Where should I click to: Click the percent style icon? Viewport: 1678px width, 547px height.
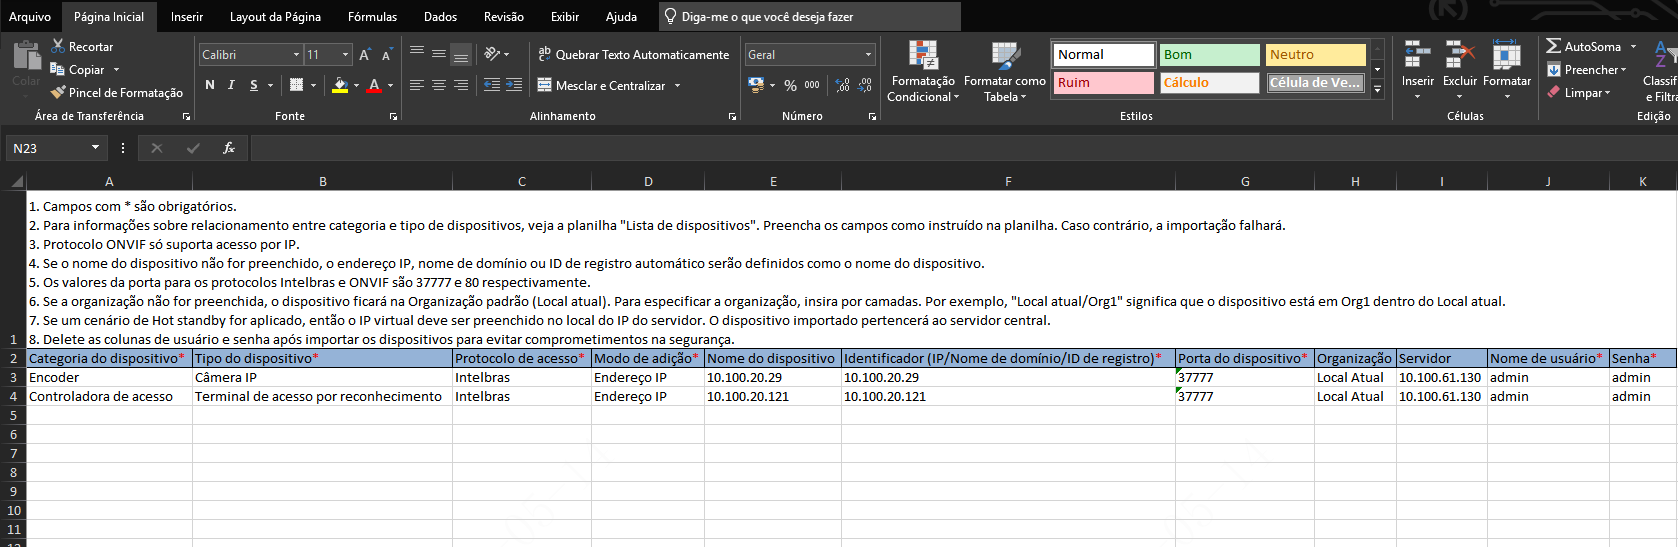pyautogui.click(x=790, y=86)
